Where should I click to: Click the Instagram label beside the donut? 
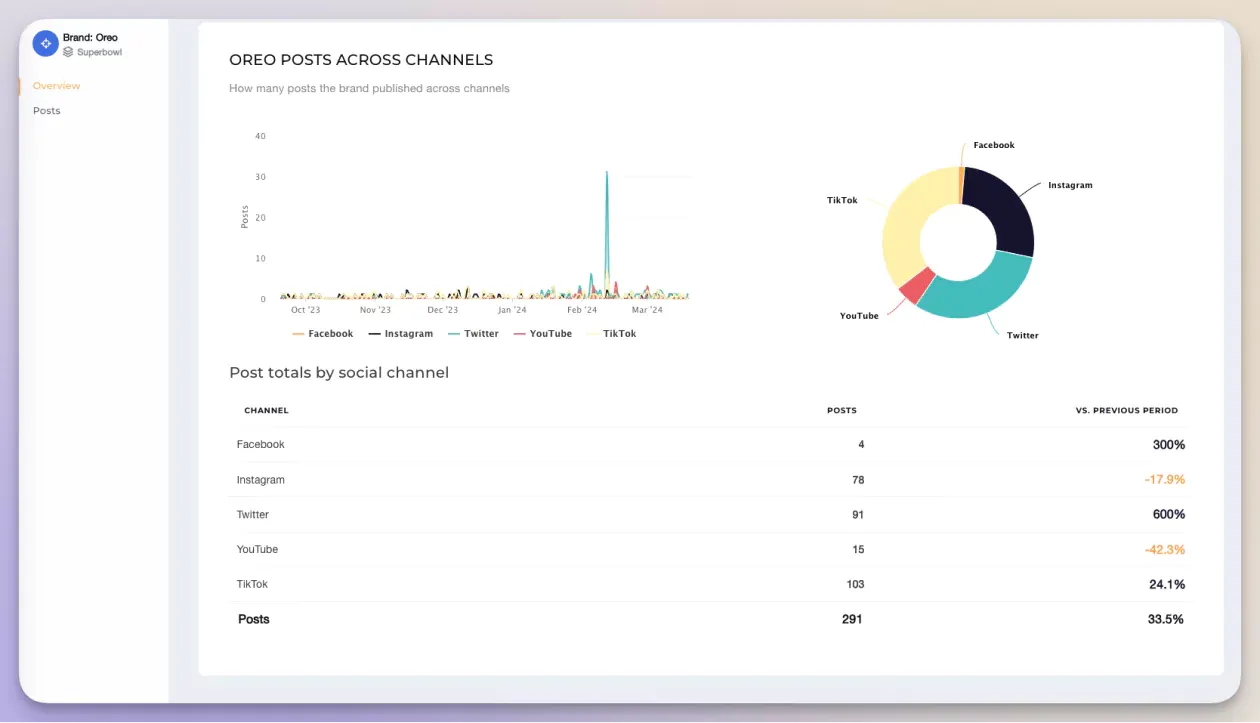pos(1070,185)
